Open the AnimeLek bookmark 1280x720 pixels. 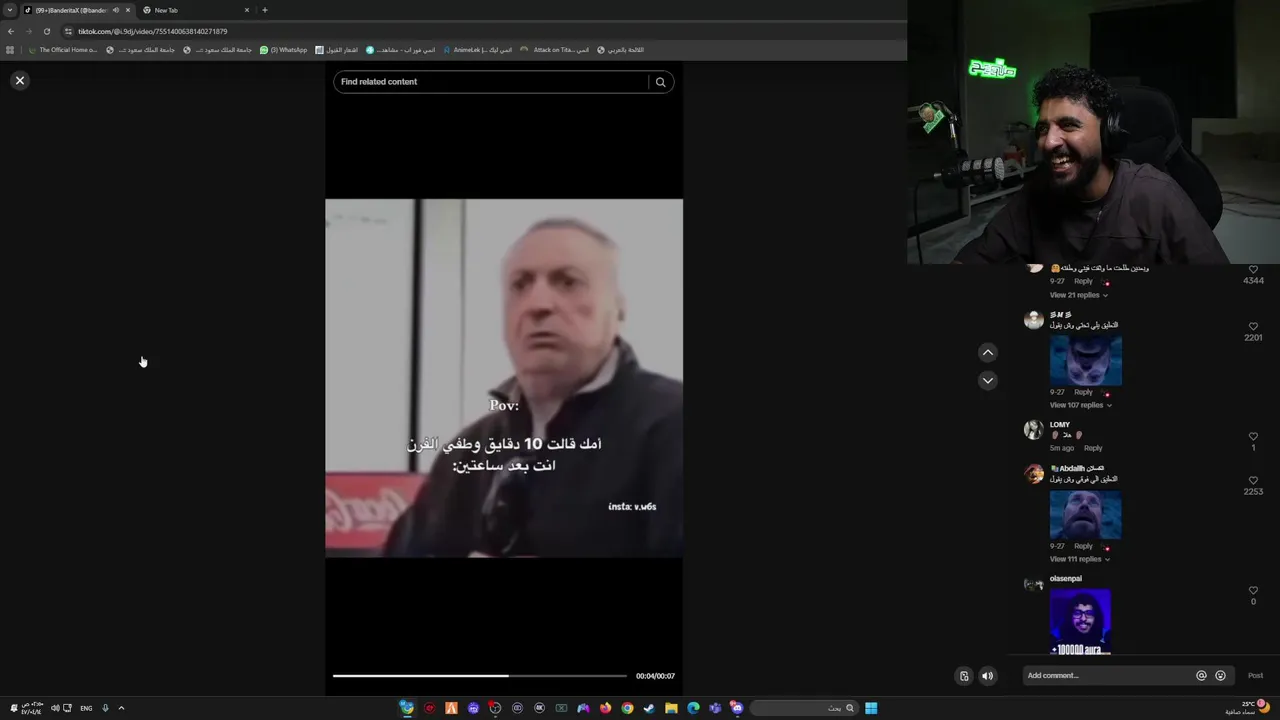(477, 50)
